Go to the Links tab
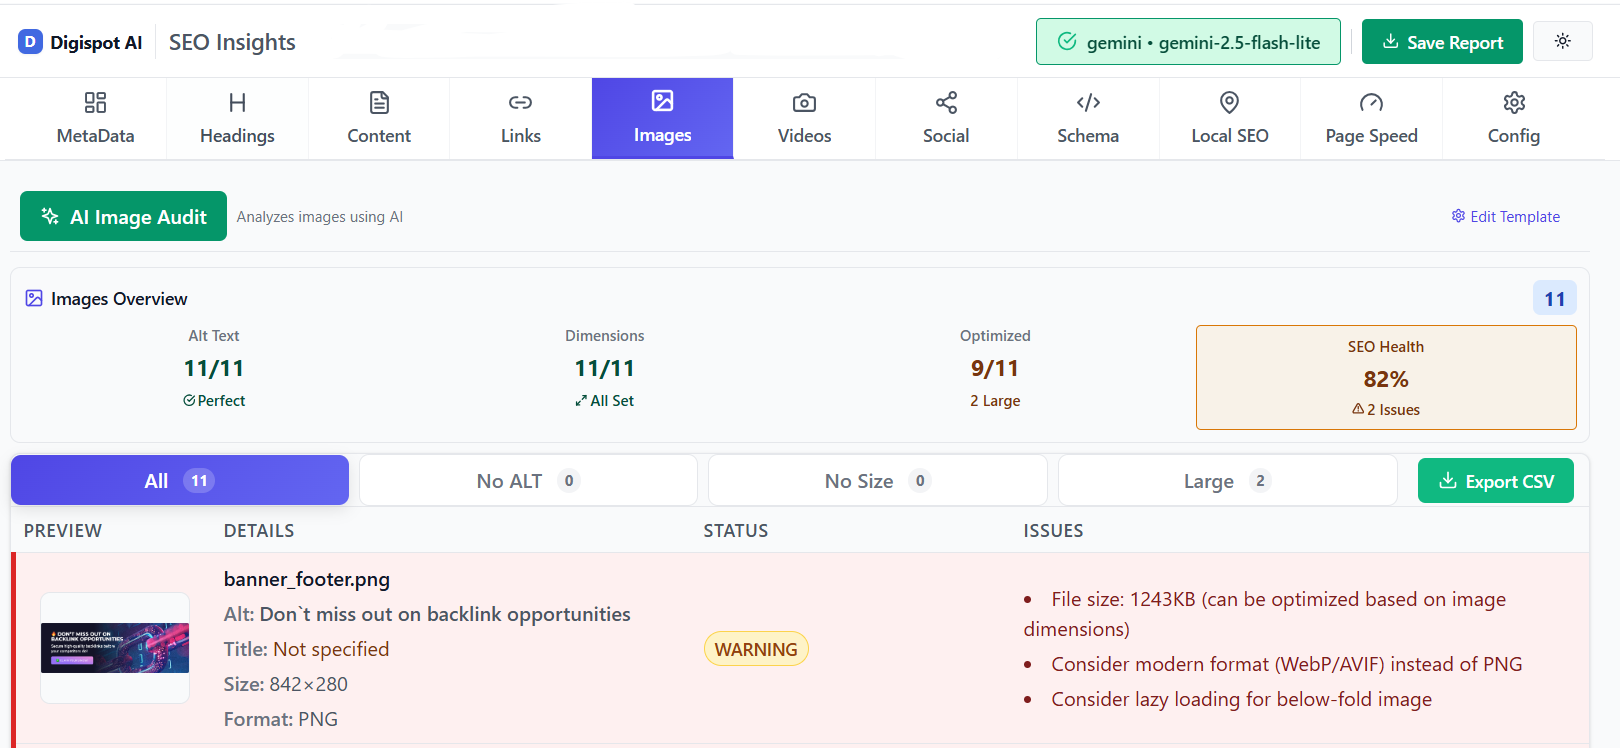Viewport: 1620px width, 748px height. pos(520,118)
